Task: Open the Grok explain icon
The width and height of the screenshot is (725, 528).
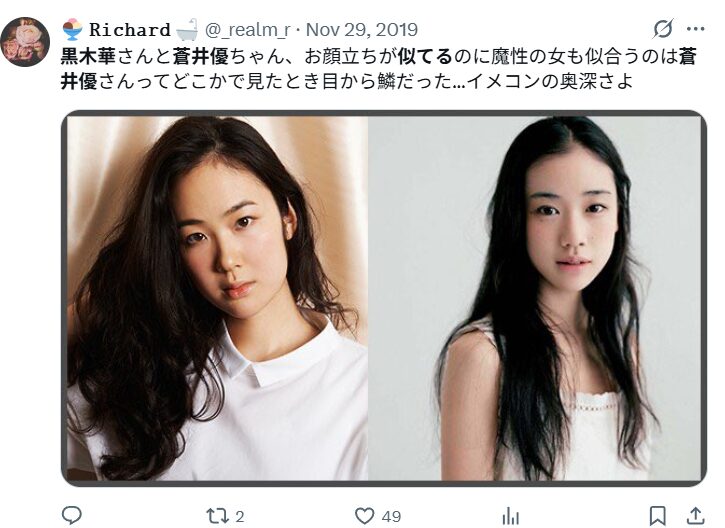Action: [663, 29]
